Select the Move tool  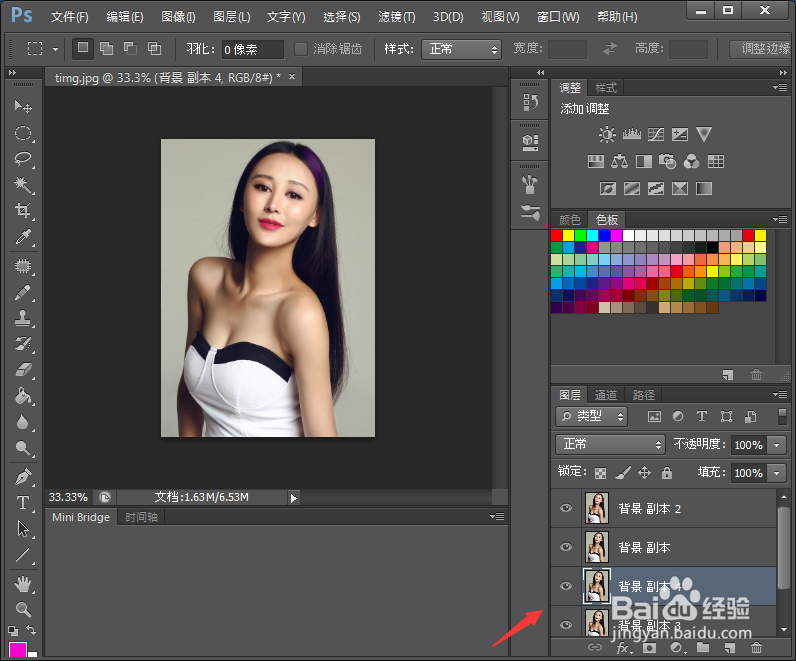tap(23, 106)
